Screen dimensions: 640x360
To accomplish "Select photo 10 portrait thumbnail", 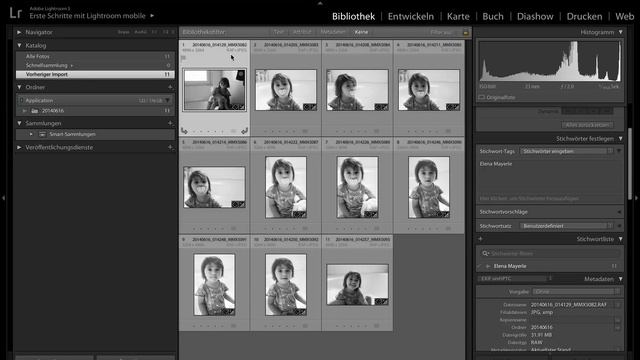I will tap(286, 285).
